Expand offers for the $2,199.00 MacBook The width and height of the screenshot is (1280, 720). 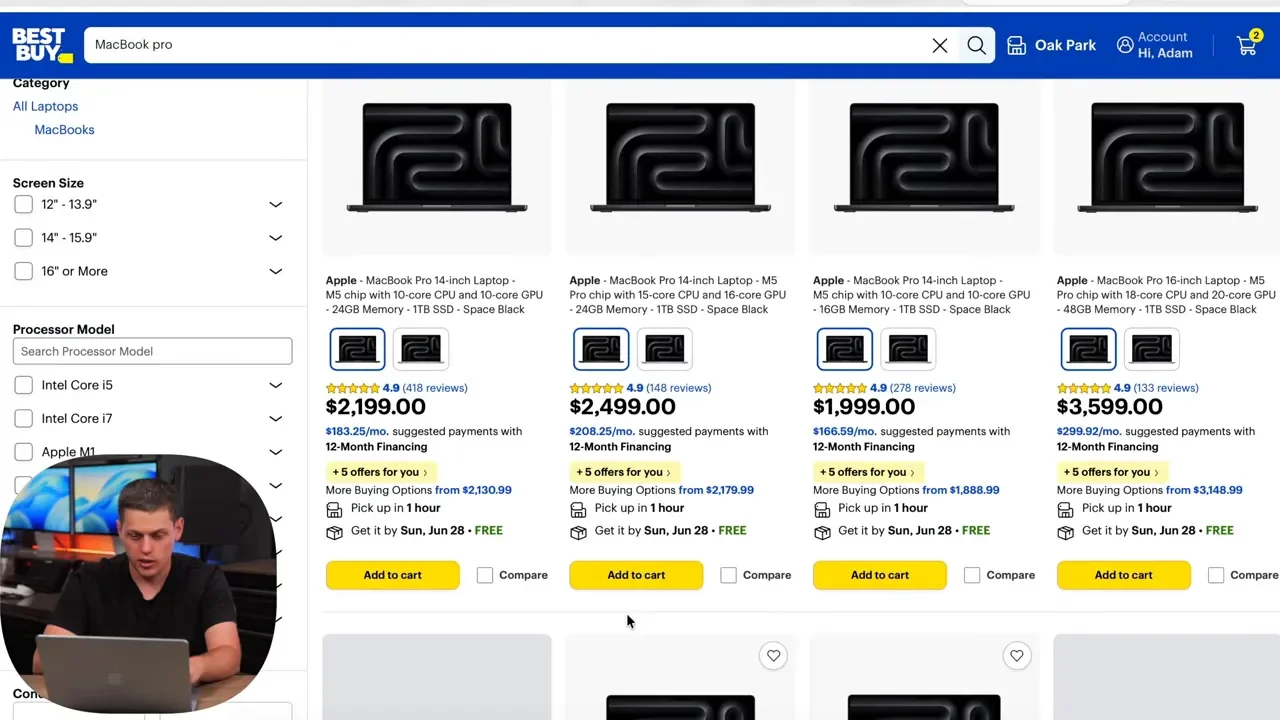(x=380, y=472)
